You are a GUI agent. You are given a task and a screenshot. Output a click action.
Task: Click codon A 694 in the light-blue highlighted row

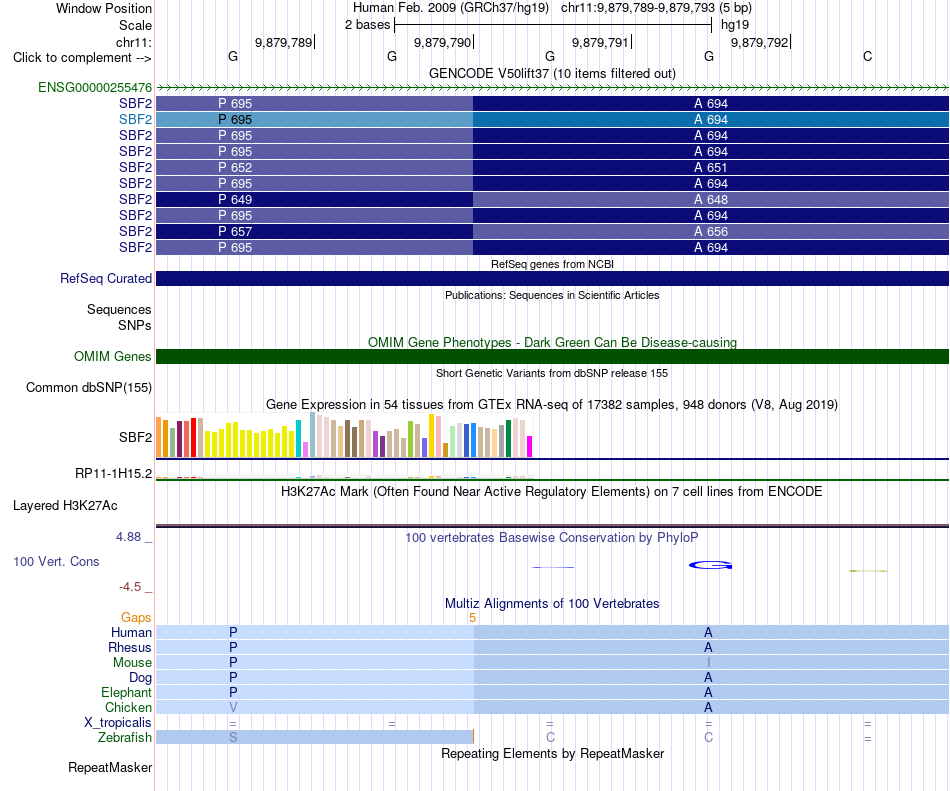point(711,119)
